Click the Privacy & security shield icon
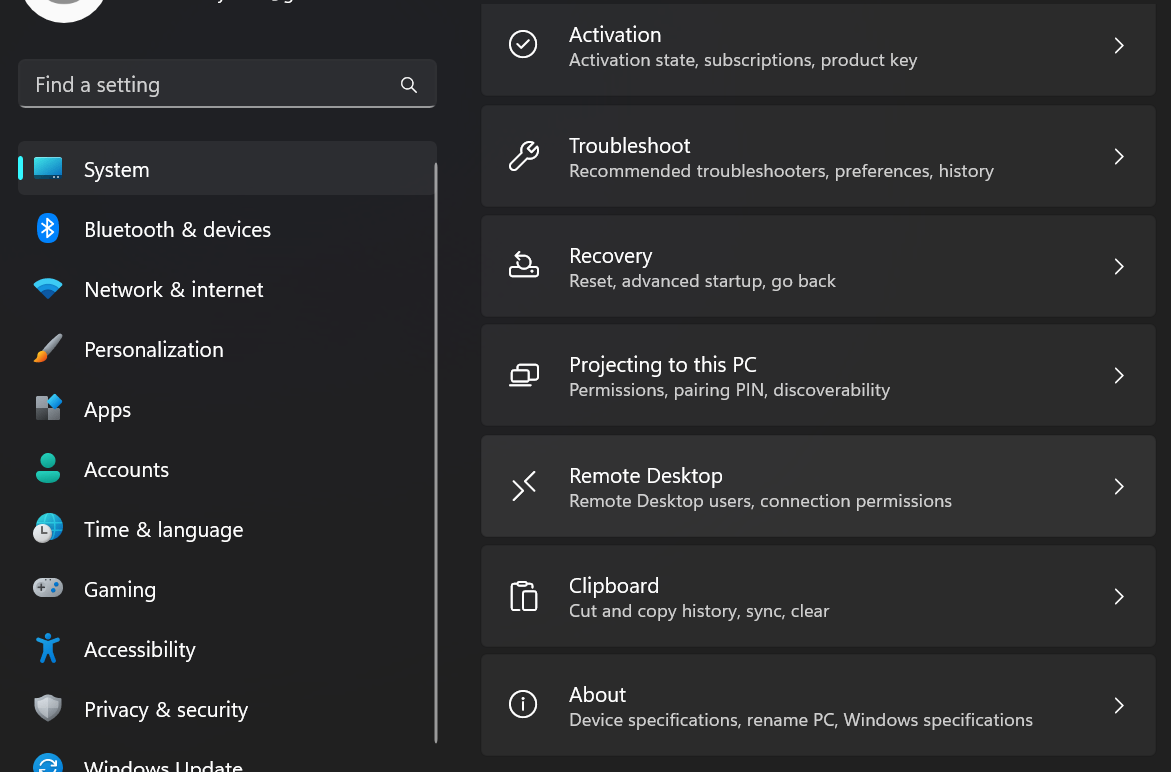Viewport: 1171px width, 772px height. click(x=48, y=708)
